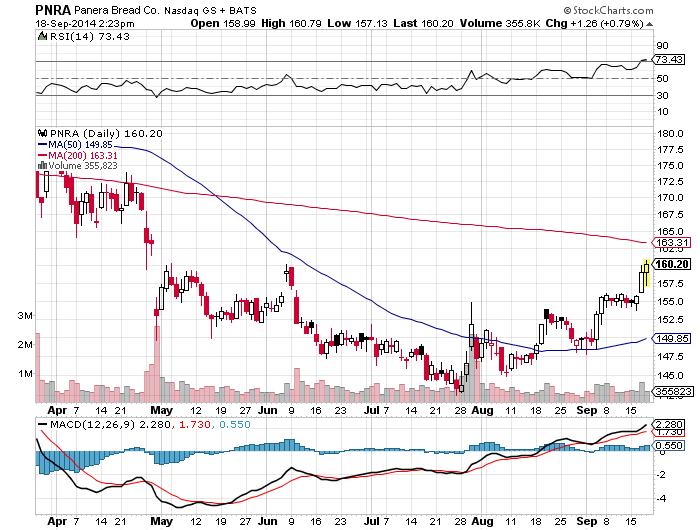Click the 149.85 MA(50) price tag
The image size is (700, 530).
672,338
